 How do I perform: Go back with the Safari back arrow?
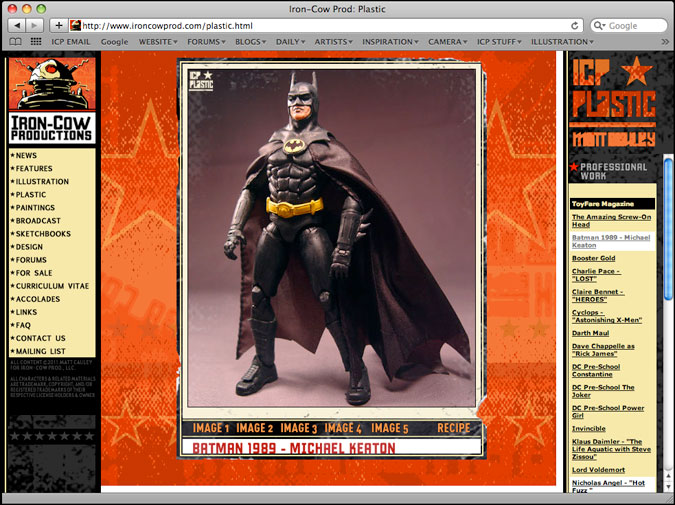point(17,25)
